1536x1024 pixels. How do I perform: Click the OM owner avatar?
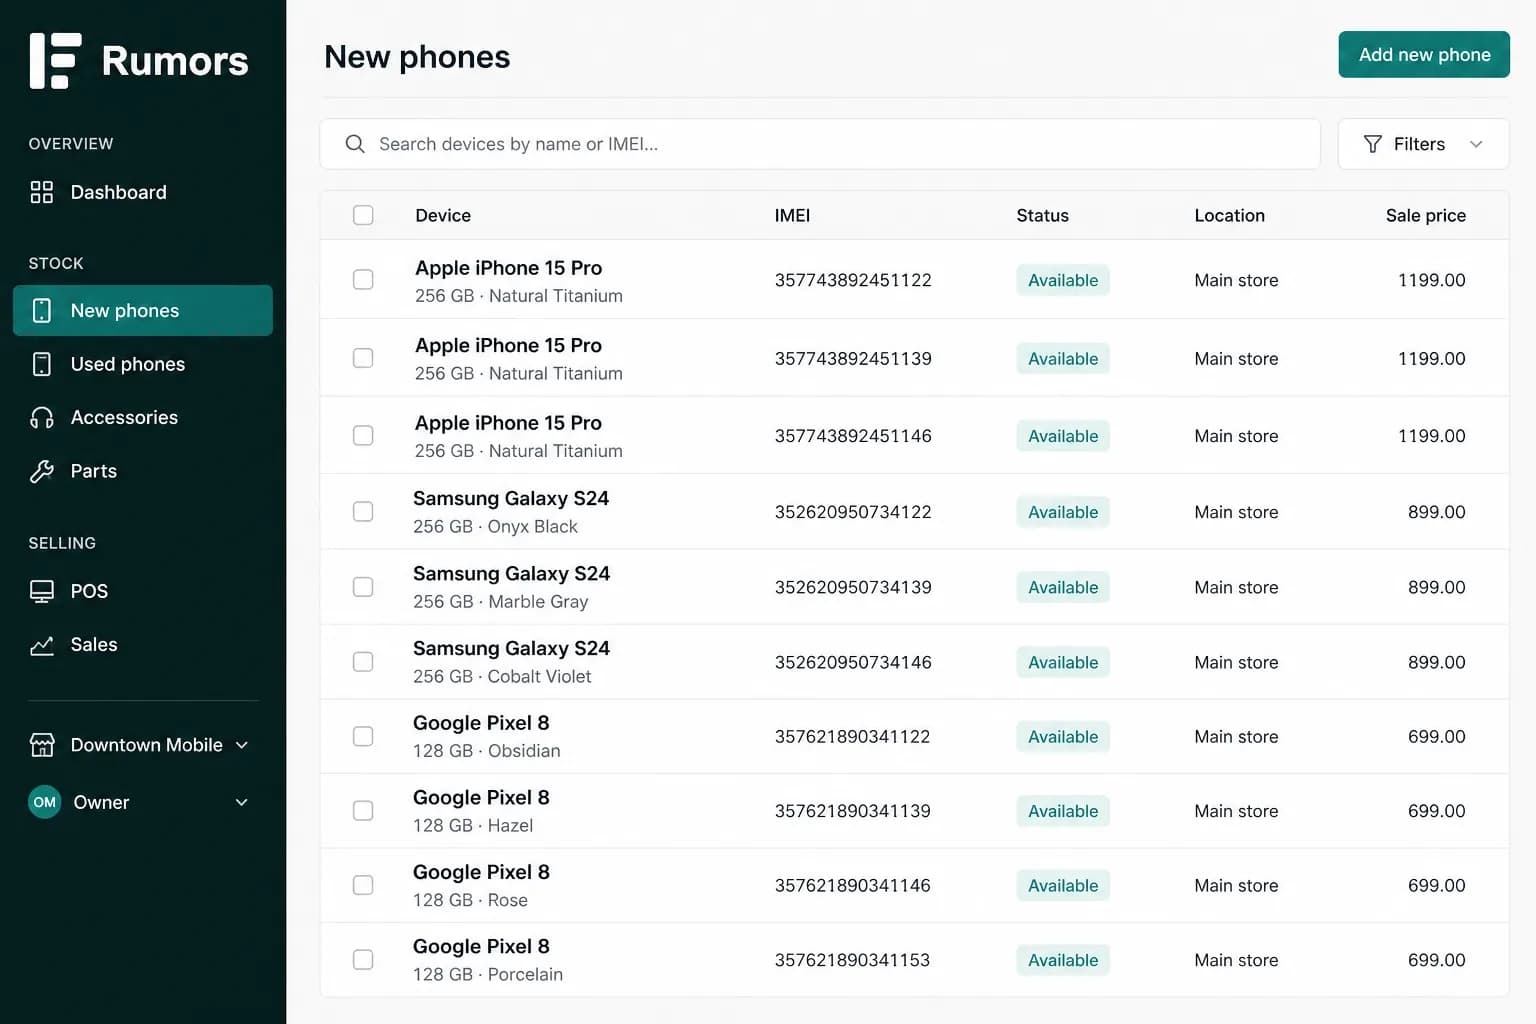point(45,802)
